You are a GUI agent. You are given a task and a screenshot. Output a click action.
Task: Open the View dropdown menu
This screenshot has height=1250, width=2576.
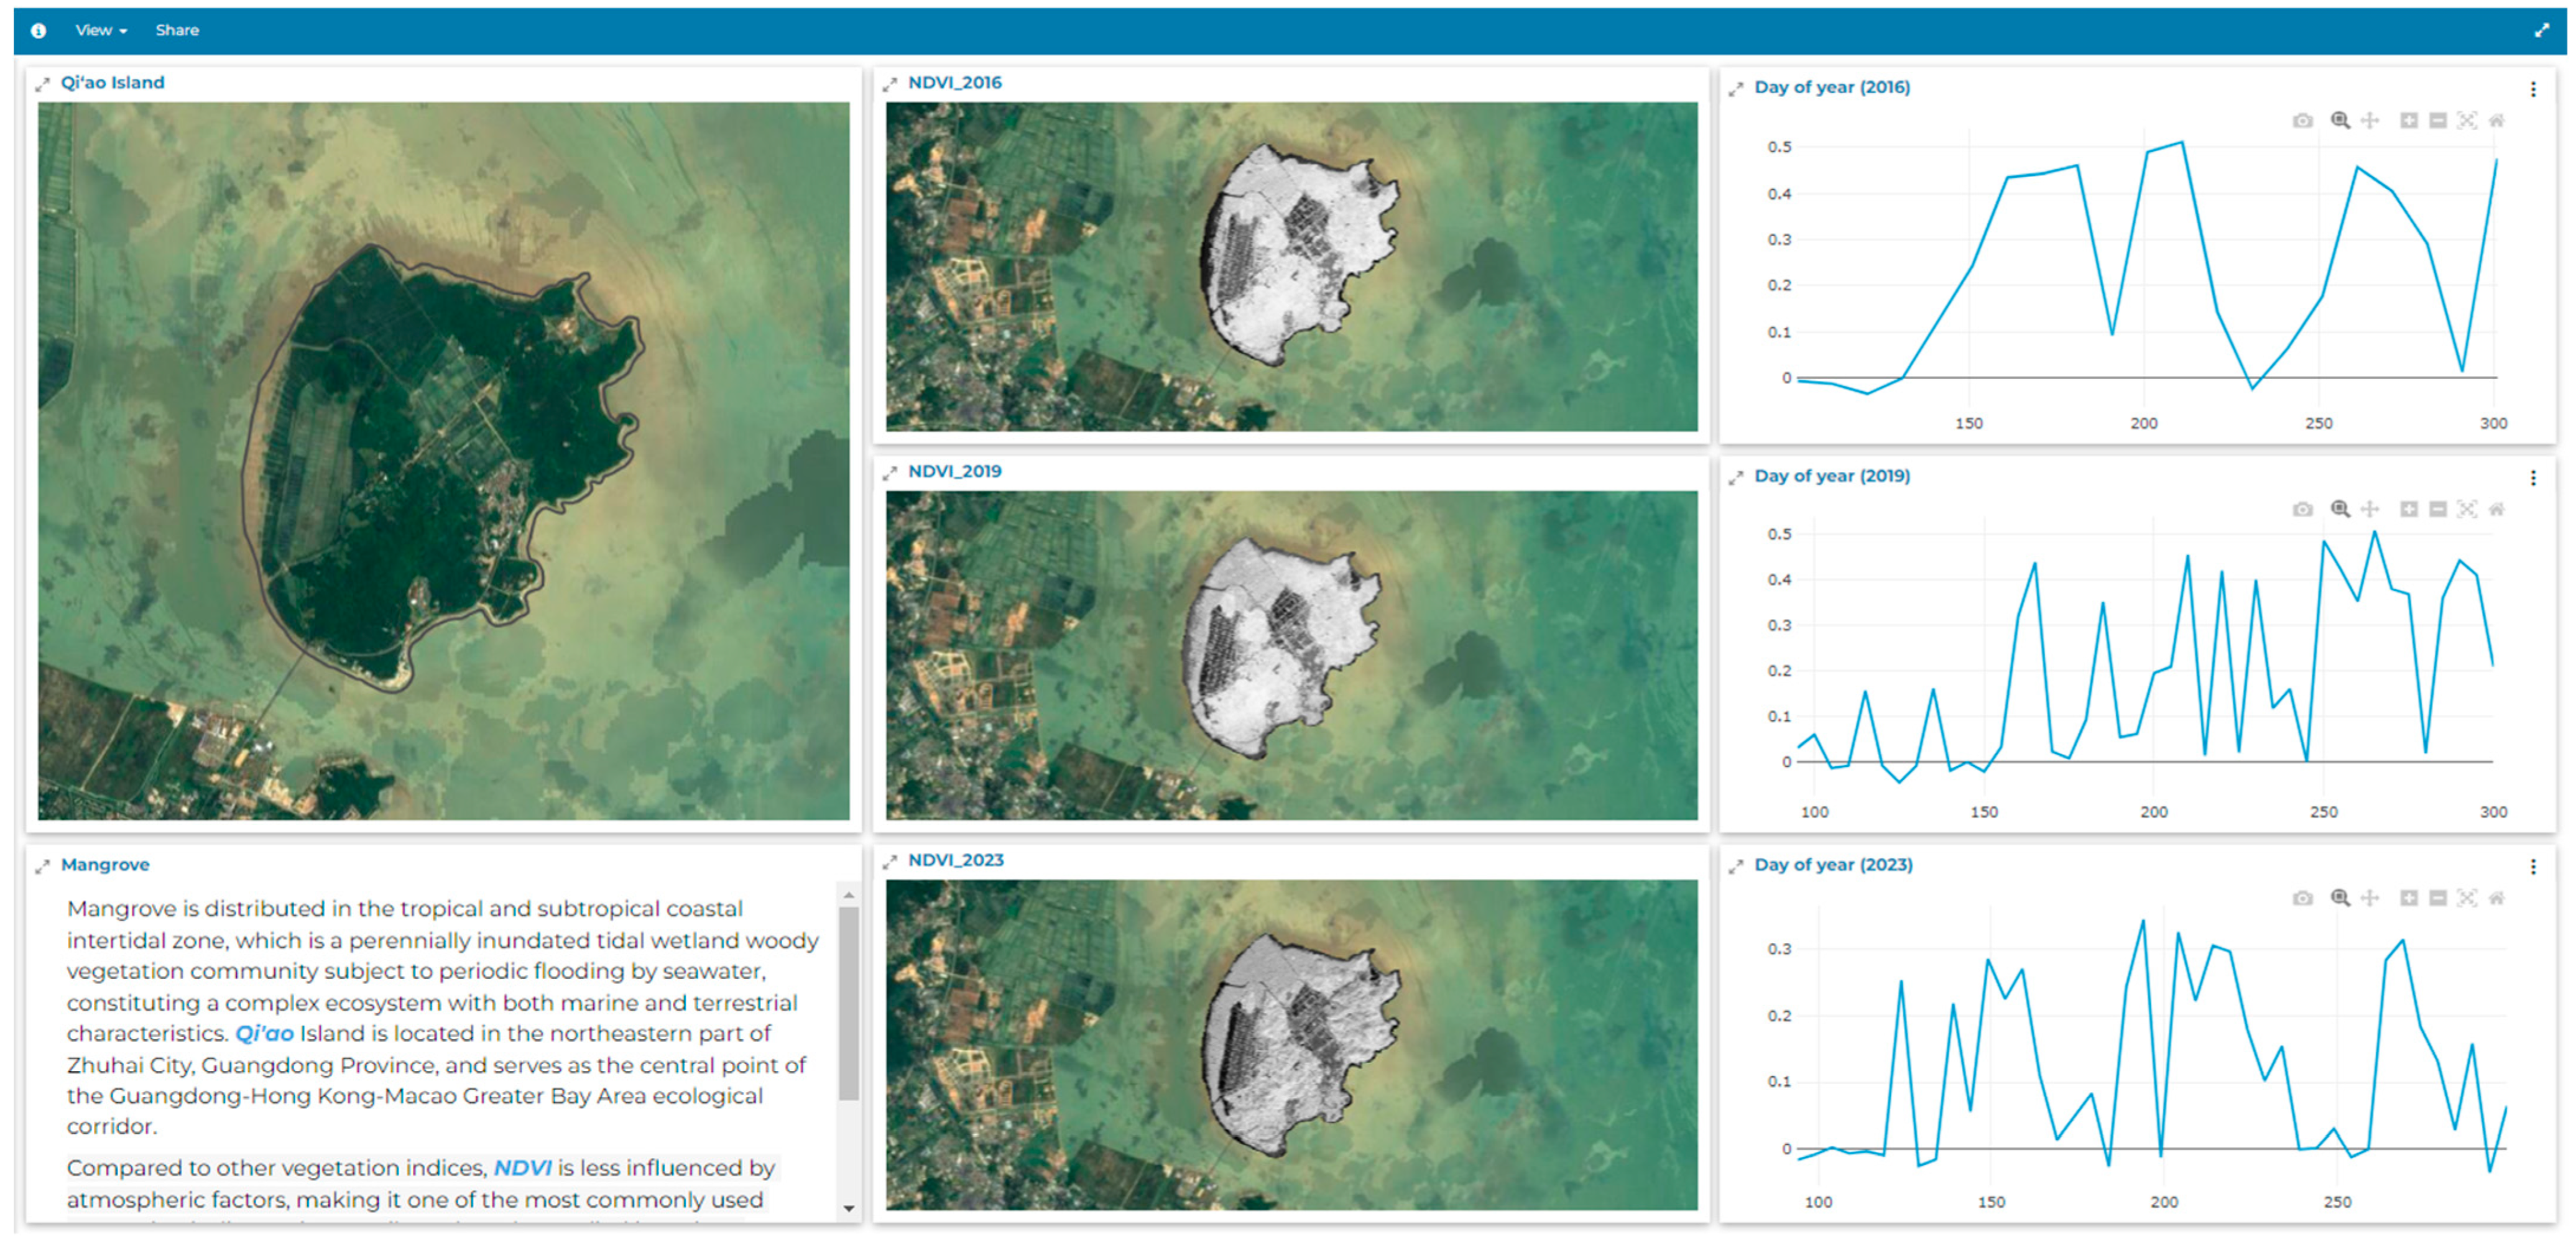[x=101, y=31]
